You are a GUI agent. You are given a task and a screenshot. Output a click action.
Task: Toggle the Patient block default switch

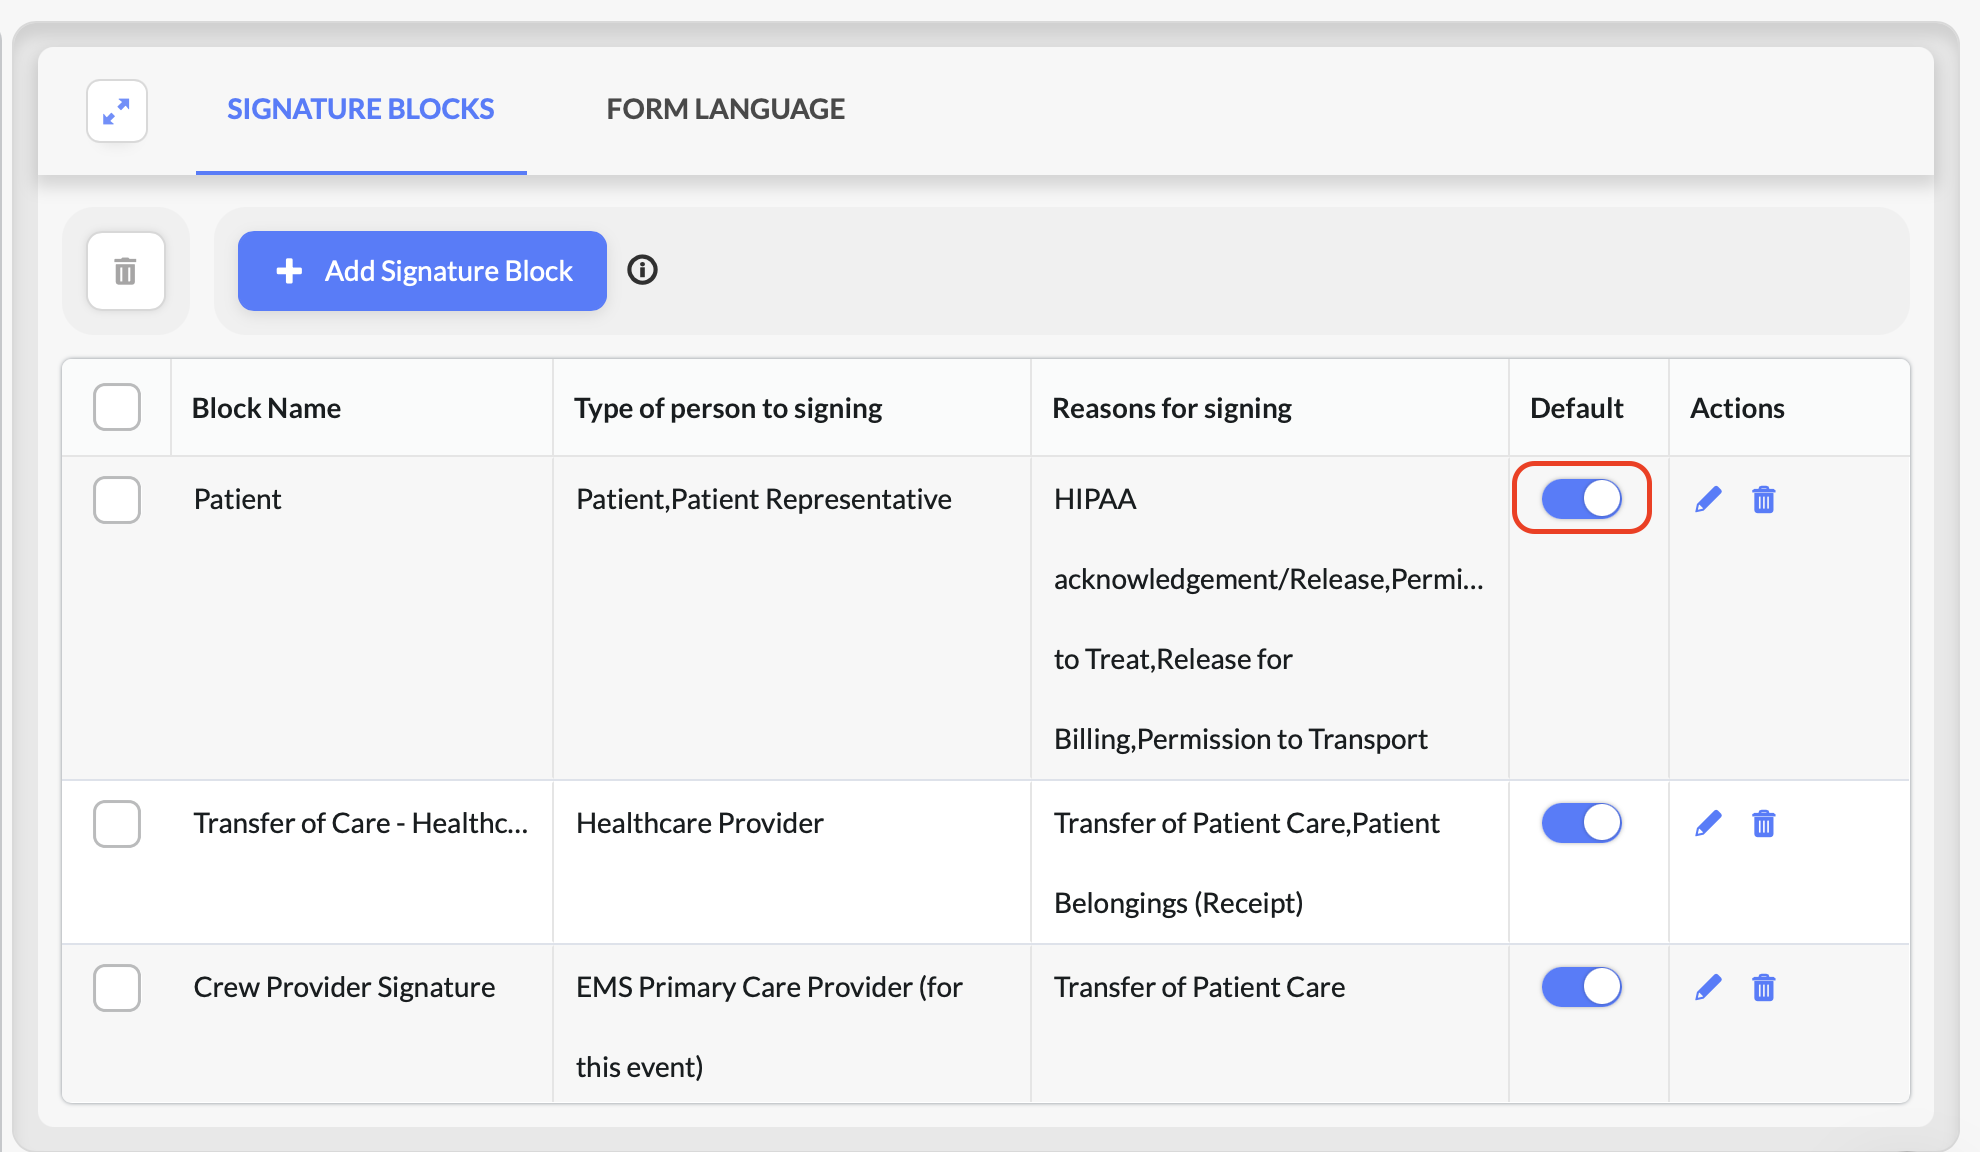click(x=1581, y=498)
